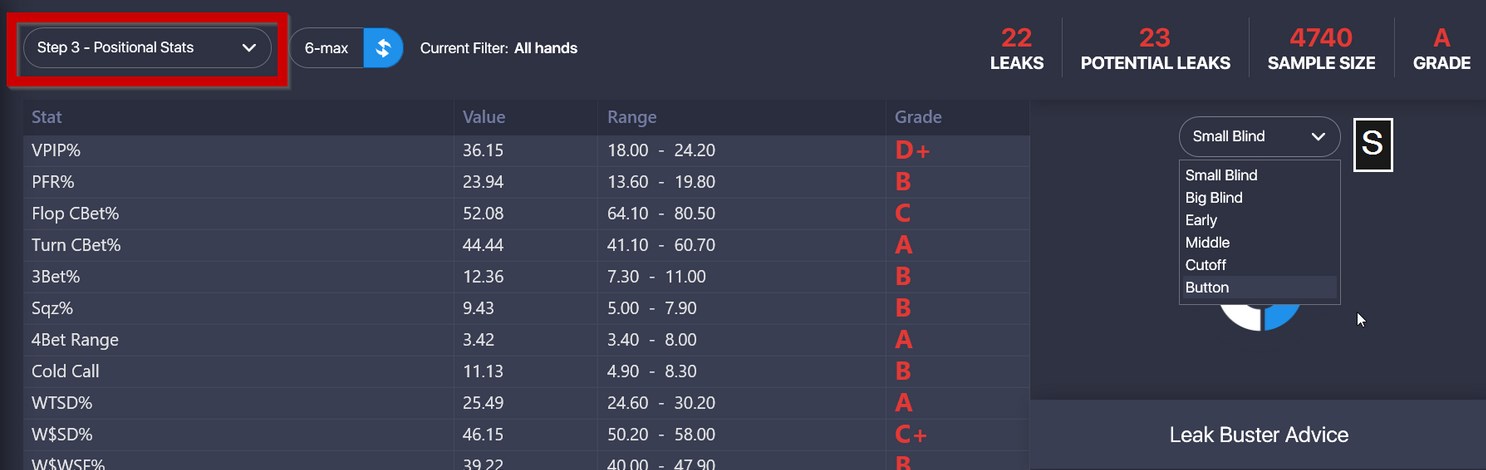Collapse the Small Blind position dropdown
1486x470 pixels.
[1259, 137]
